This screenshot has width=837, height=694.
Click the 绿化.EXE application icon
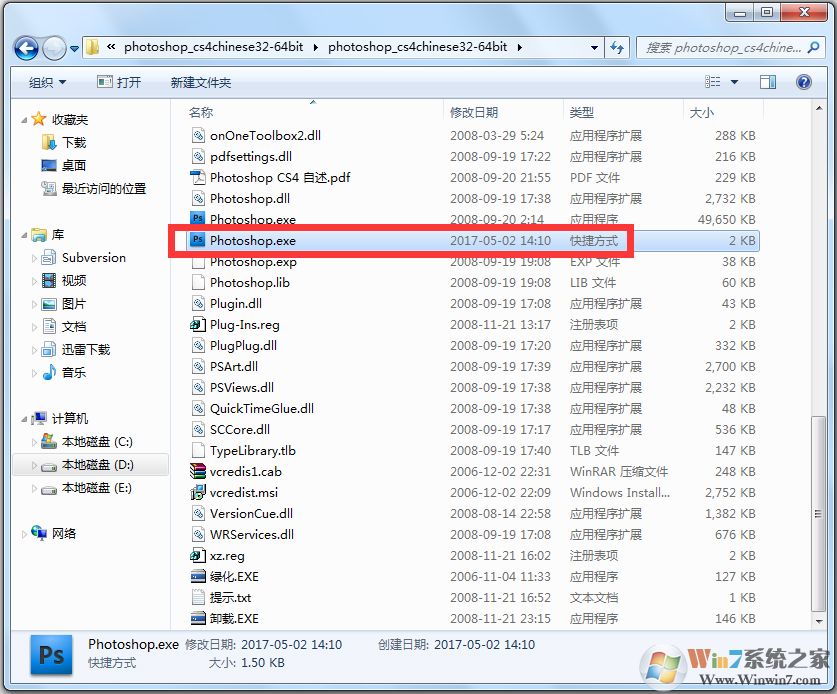click(x=196, y=576)
